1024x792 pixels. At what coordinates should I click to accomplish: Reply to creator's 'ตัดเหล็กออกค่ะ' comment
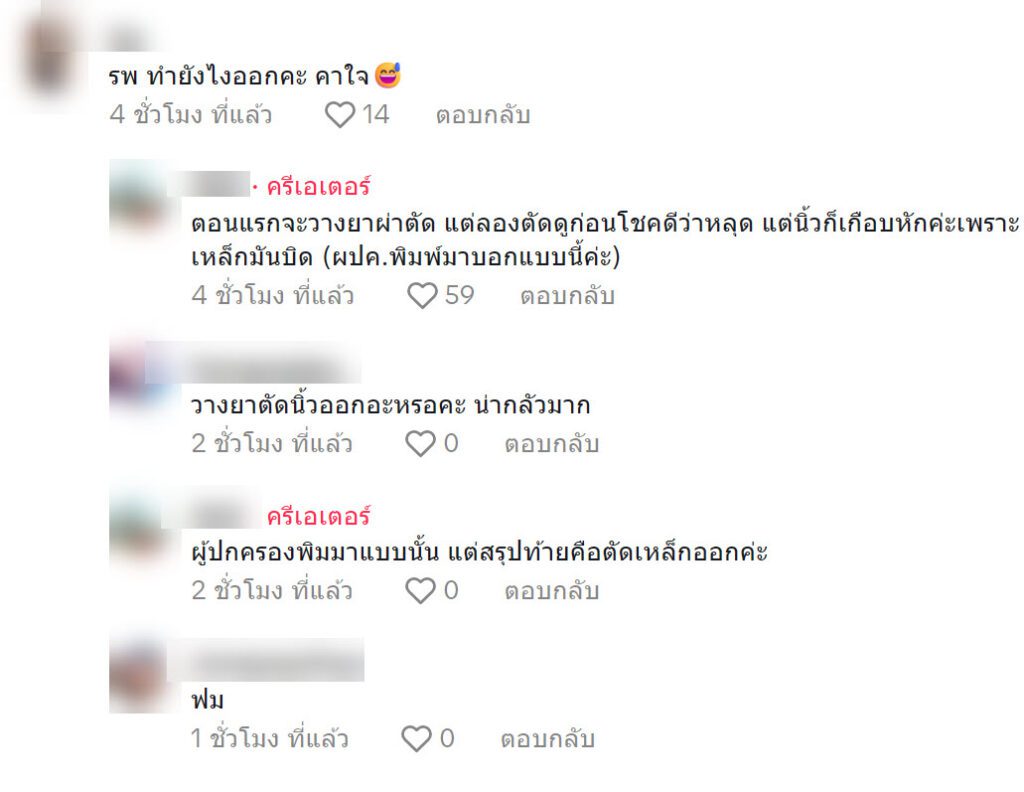pos(552,592)
